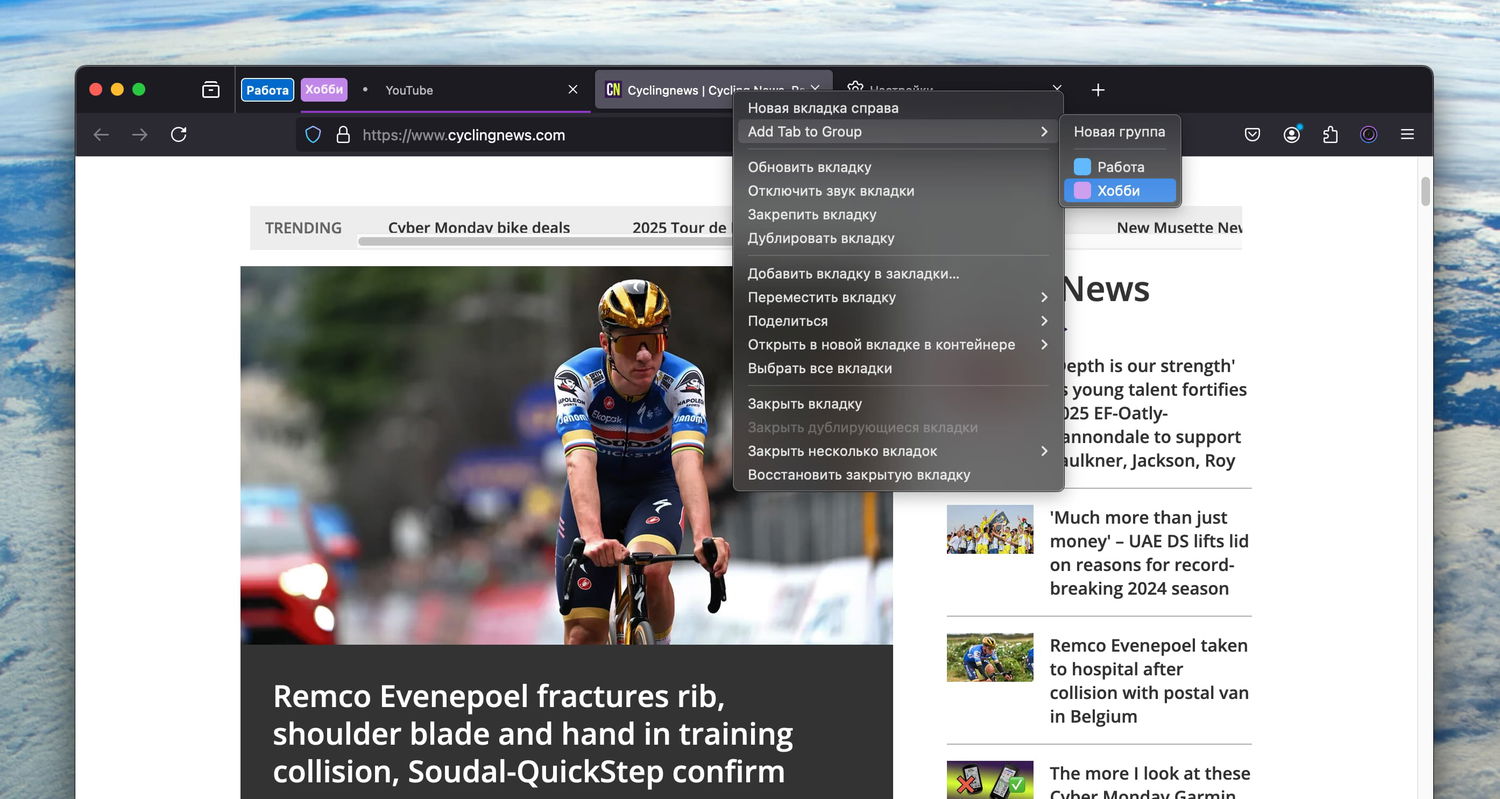This screenshot has height=799, width=1500.
Task: Open Remco Evenepoel taken to hospital article
Action: point(1149,681)
